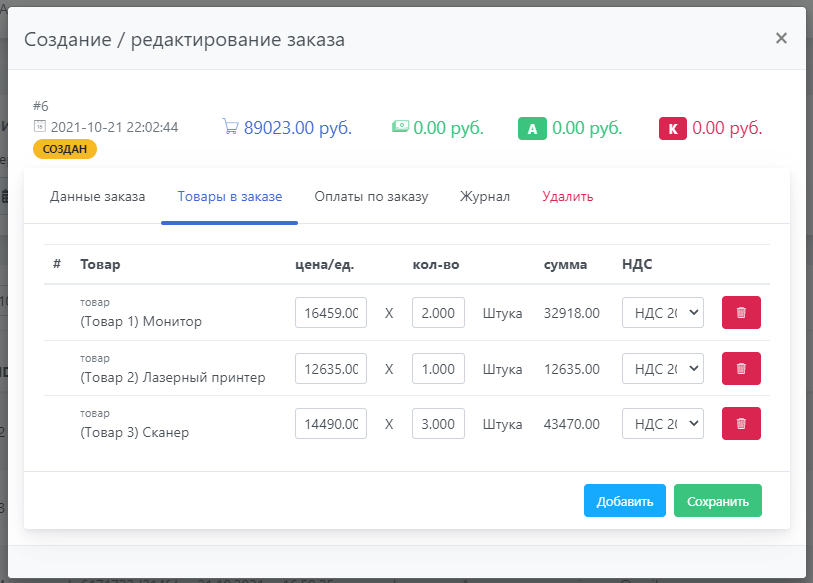
Task: Remove the Сканер item using trash icon
Action: (741, 423)
